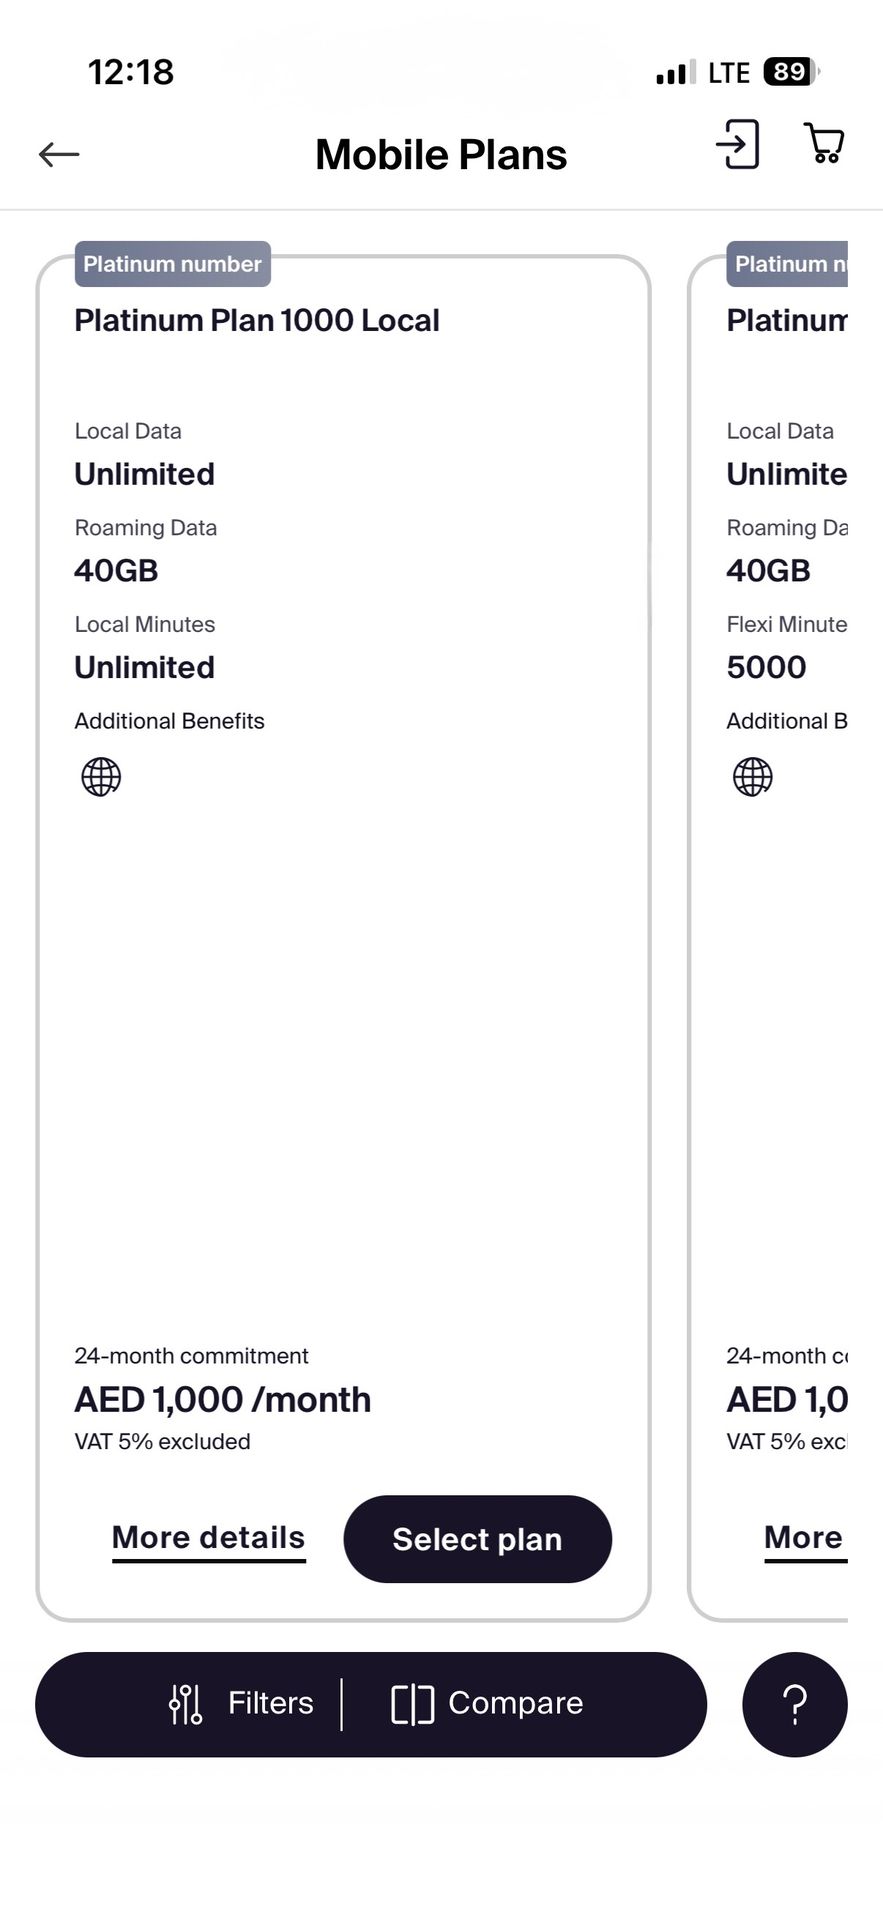This screenshot has width=883, height=1920.
Task: Tap the globe icon under Additional Benefits
Action: pyautogui.click(x=101, y=776)
